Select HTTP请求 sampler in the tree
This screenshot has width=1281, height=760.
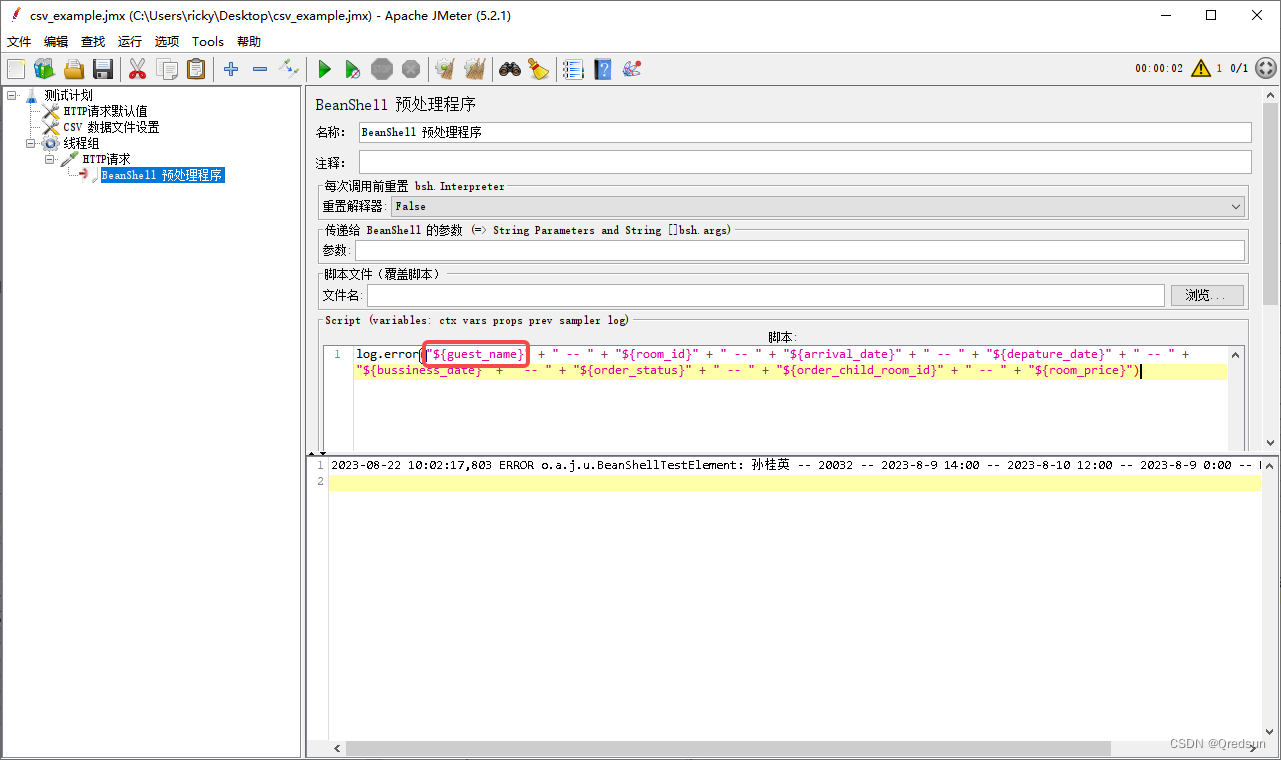[x=106, y=159]
